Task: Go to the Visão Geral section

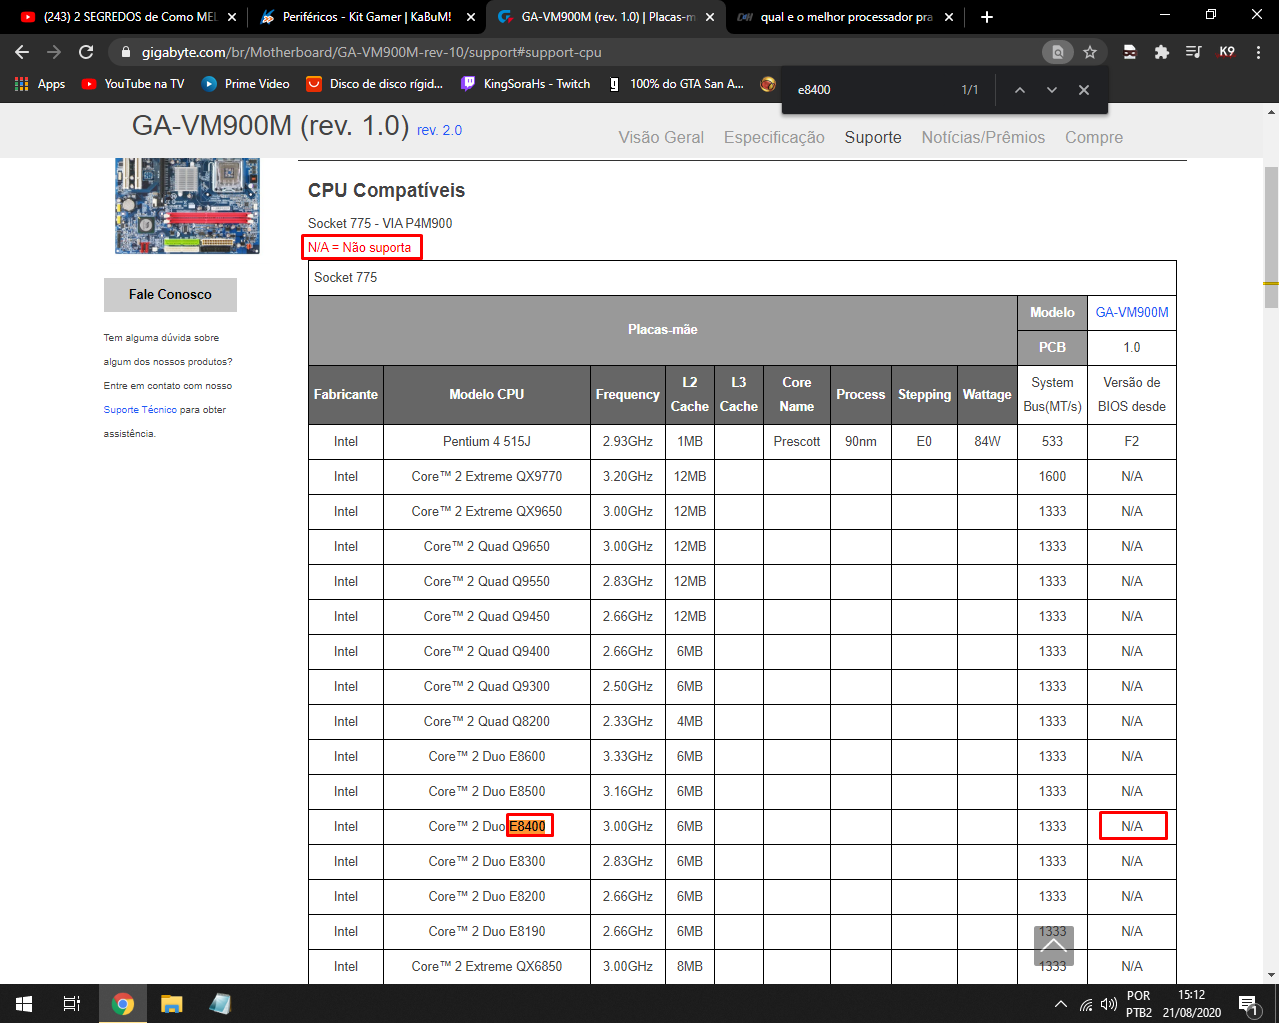Action: 661,138
